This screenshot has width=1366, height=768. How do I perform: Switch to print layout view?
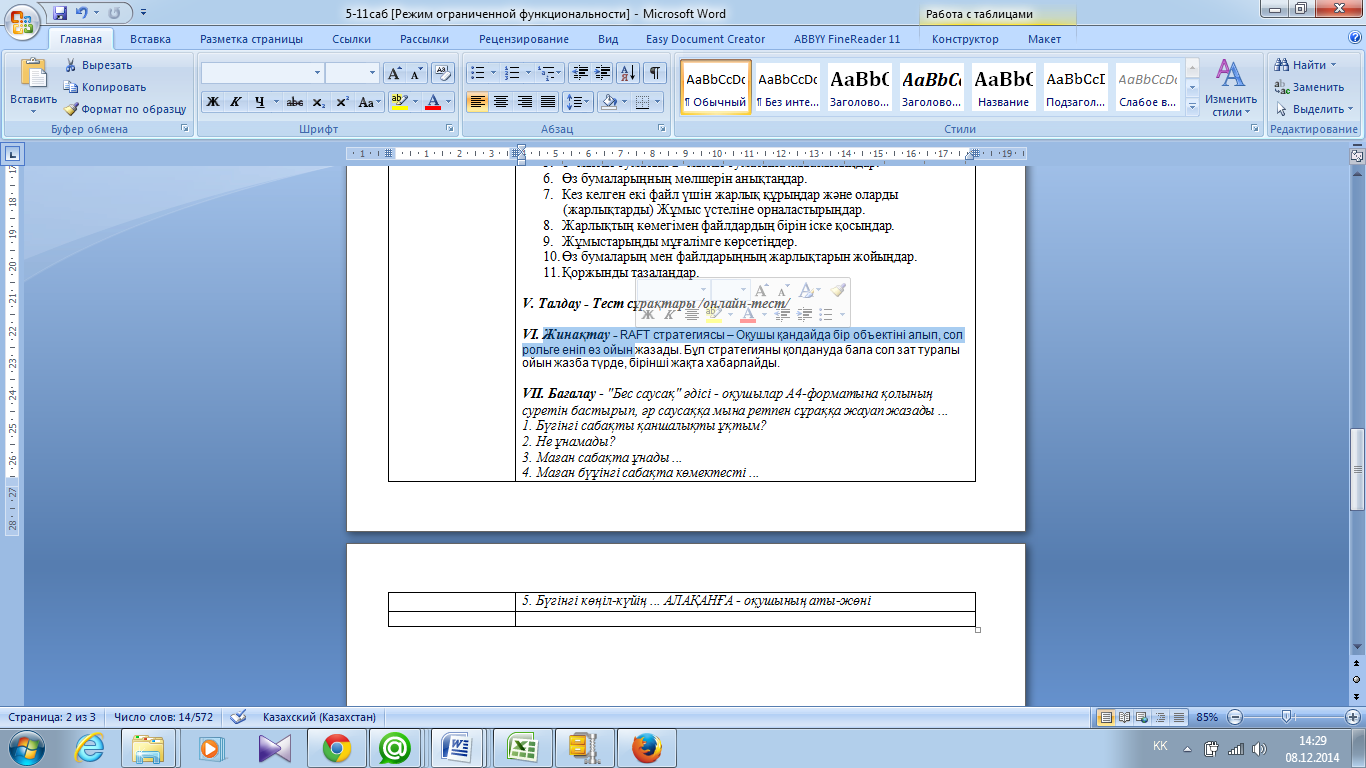(1106, 717)
